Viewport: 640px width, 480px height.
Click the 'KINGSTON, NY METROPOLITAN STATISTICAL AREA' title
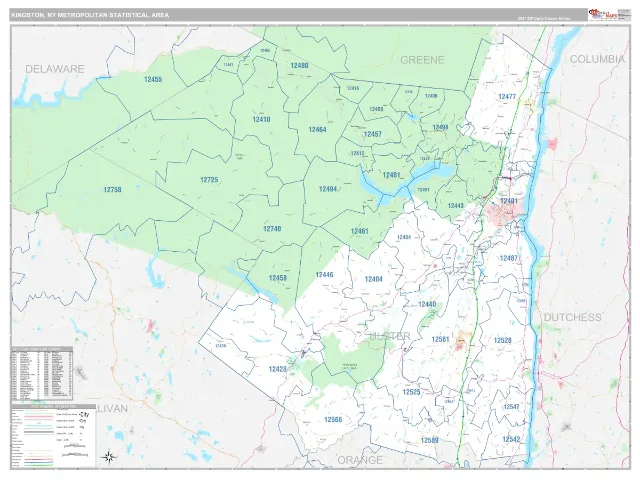coord(90,15)
